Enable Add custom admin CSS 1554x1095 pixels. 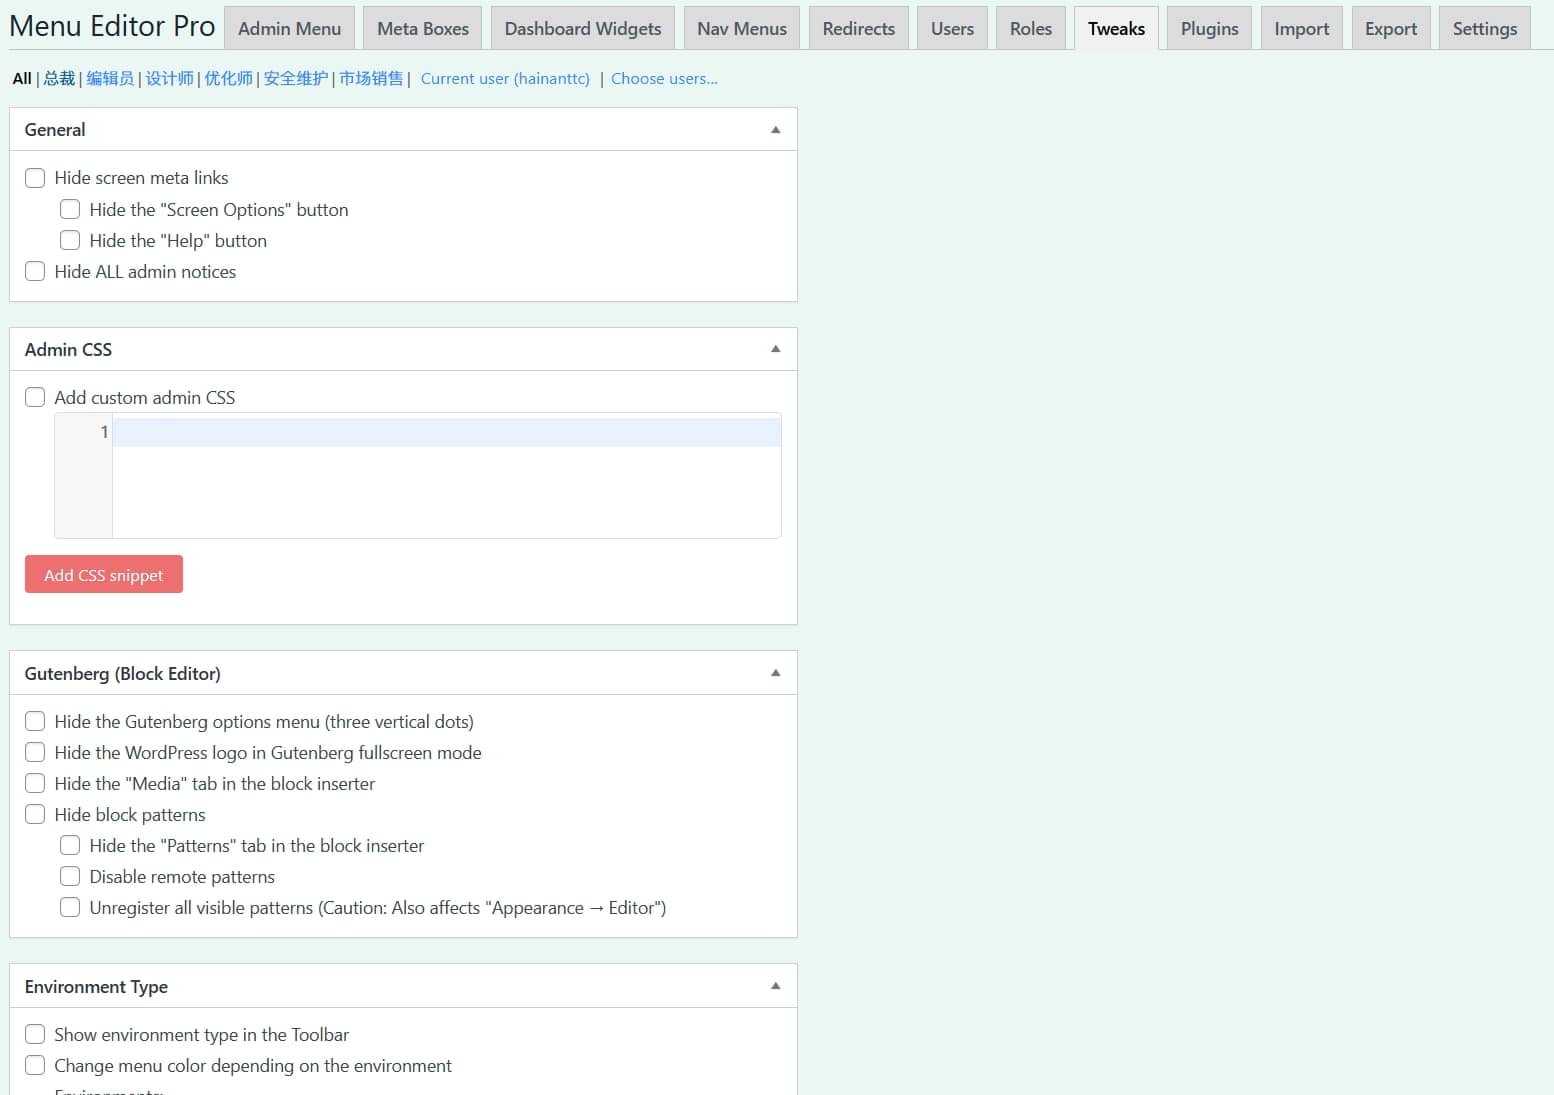click(x=35, y=398)
